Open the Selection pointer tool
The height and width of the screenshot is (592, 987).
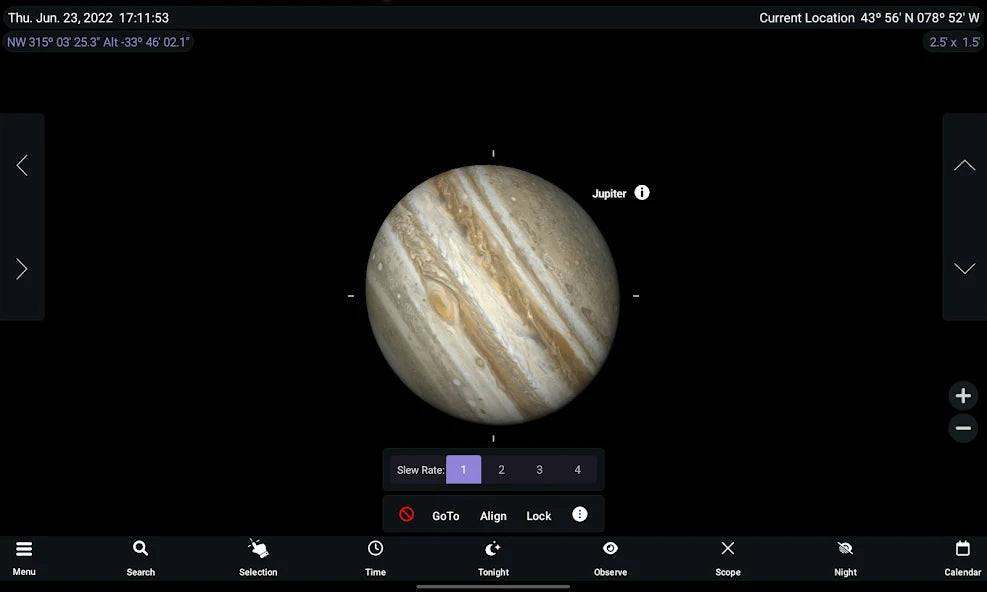[258, 557]
